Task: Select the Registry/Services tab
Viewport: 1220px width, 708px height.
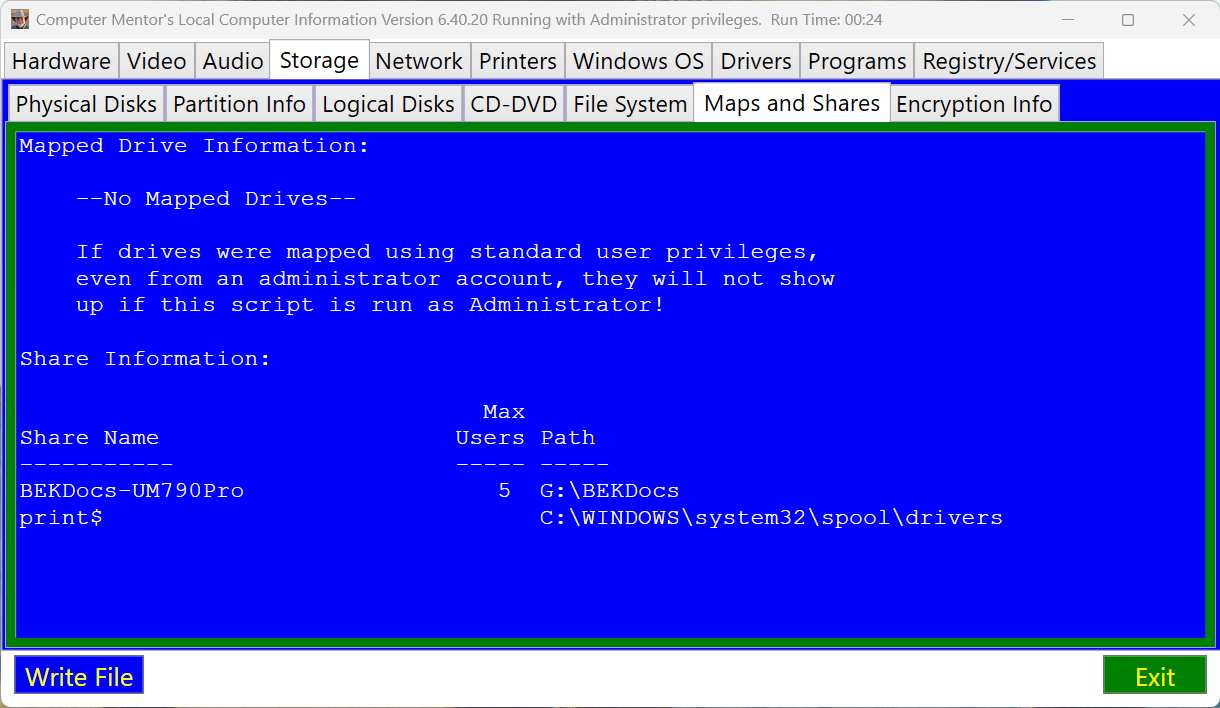Action: pyautogui.click(x=1009, y=61)
